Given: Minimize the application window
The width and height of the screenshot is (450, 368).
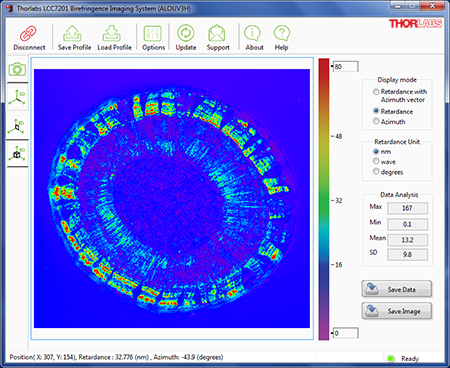Looking at the screenshot, I should pyautogui.click(x=397, y=5).
